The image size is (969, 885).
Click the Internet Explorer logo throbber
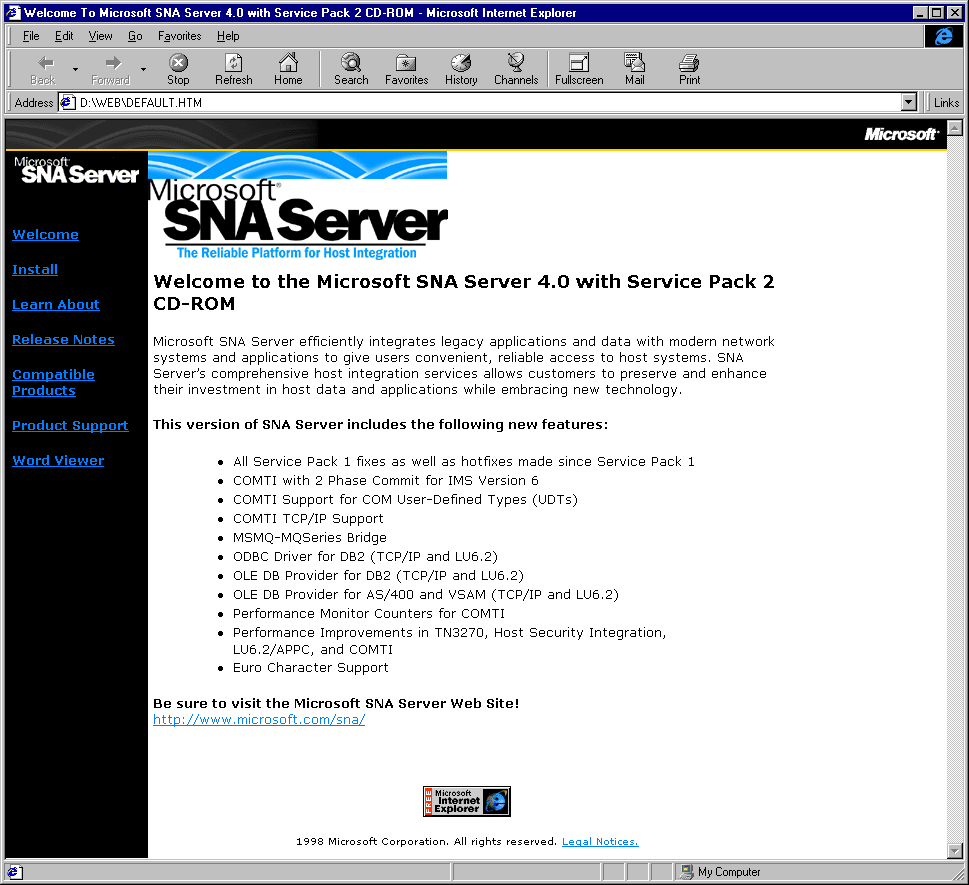tap(943, 36)
